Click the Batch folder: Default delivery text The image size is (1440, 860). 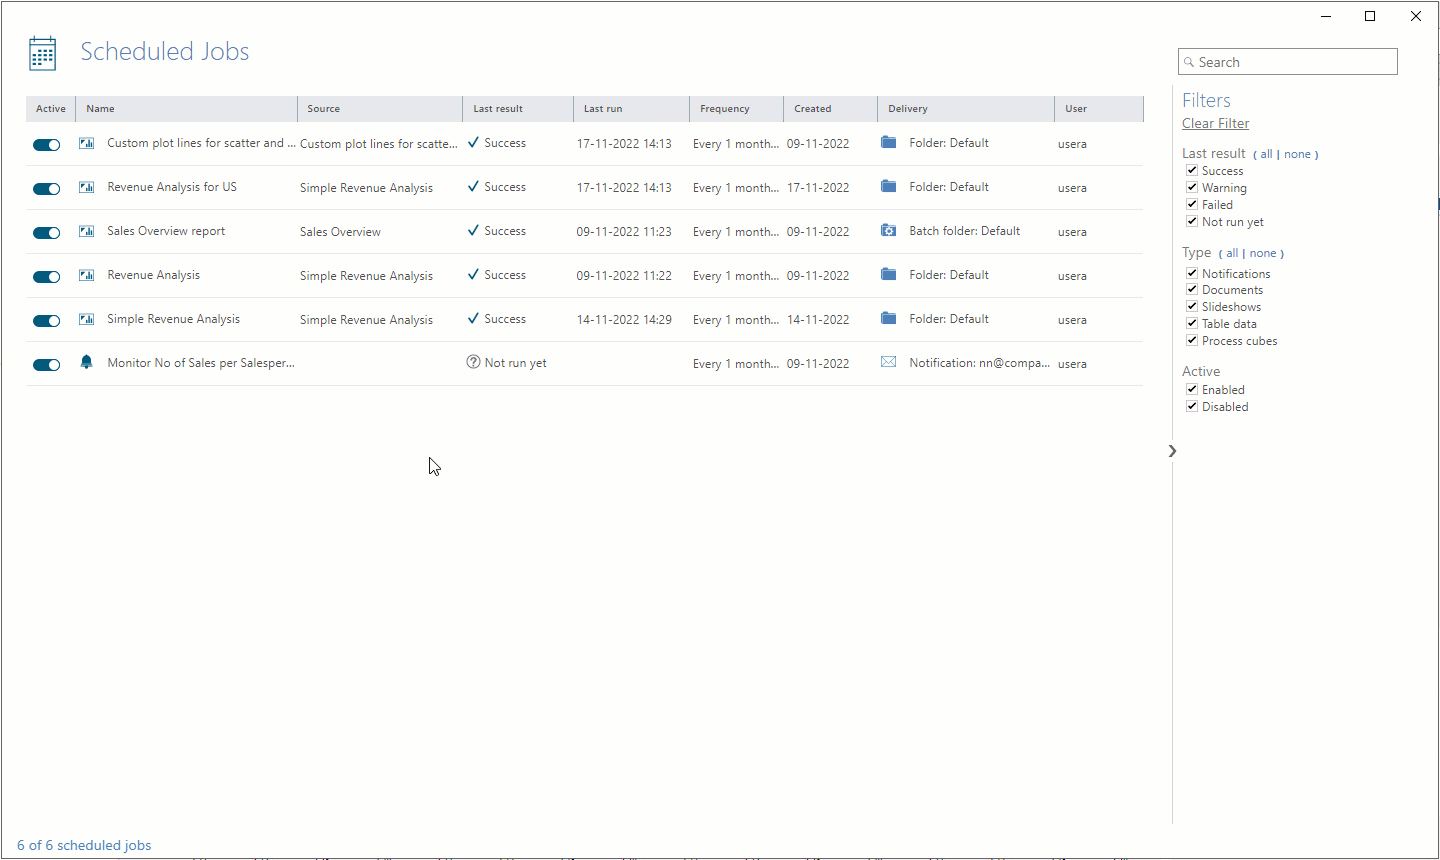coord(965,231)
